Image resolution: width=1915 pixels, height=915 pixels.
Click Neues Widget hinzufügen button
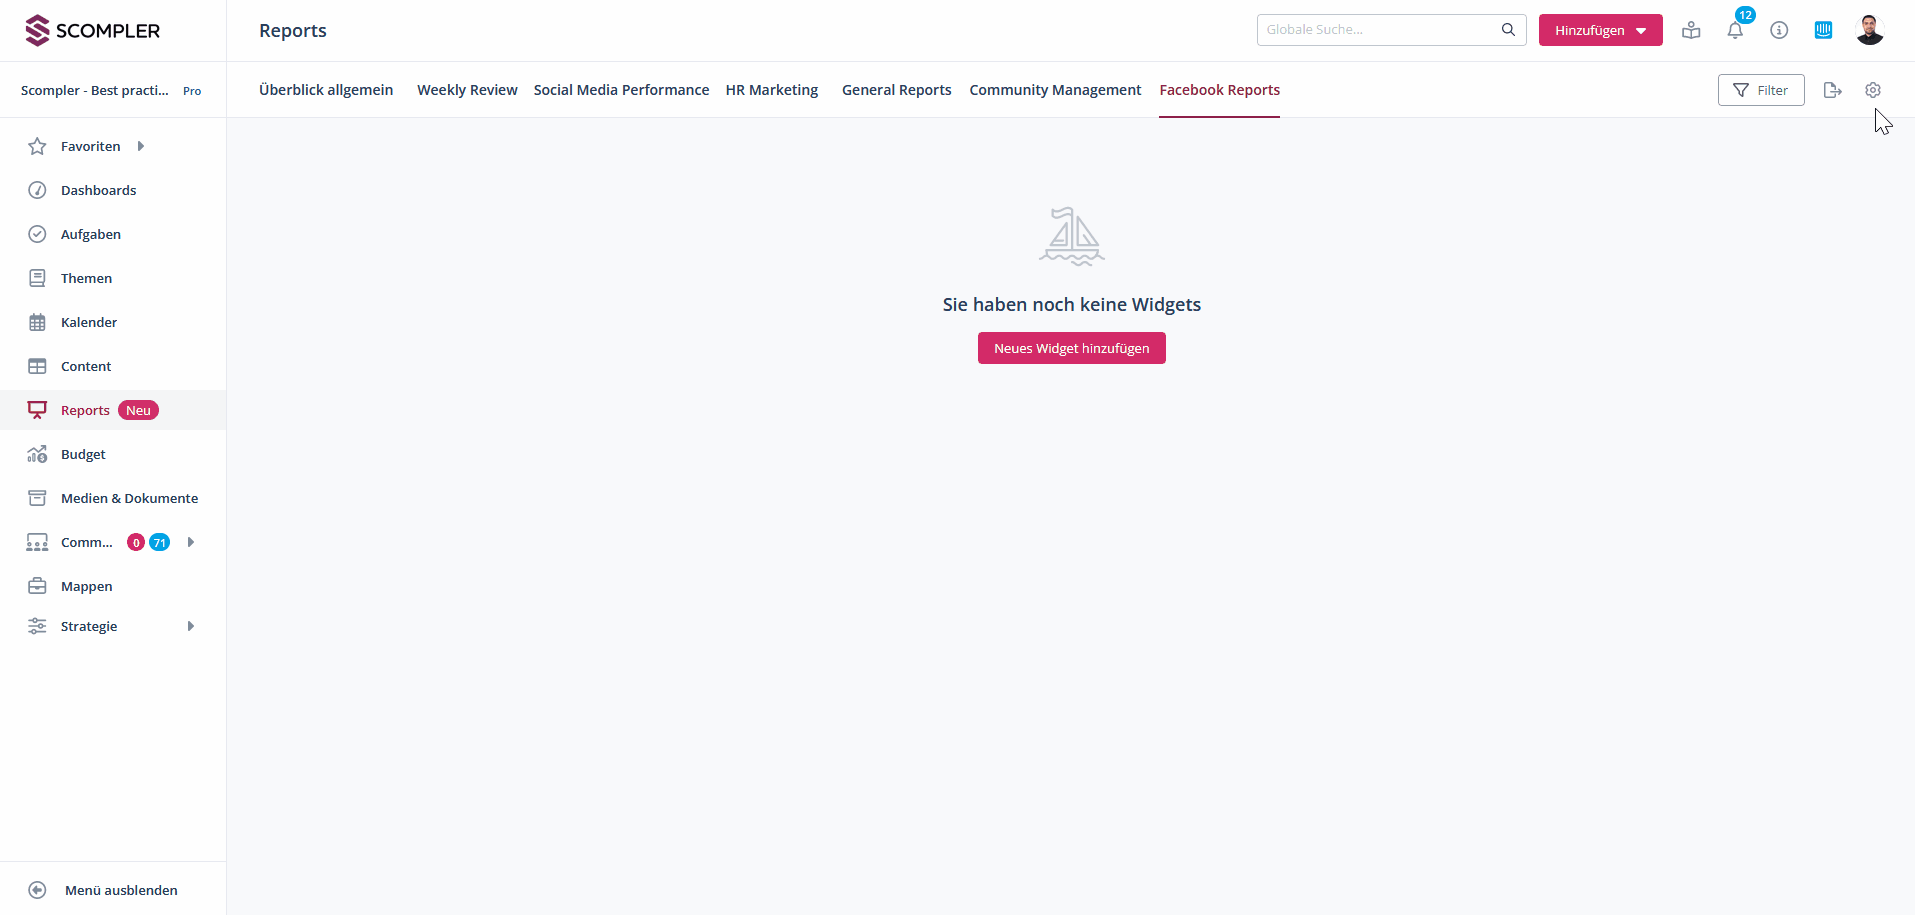pos(1071,348)
